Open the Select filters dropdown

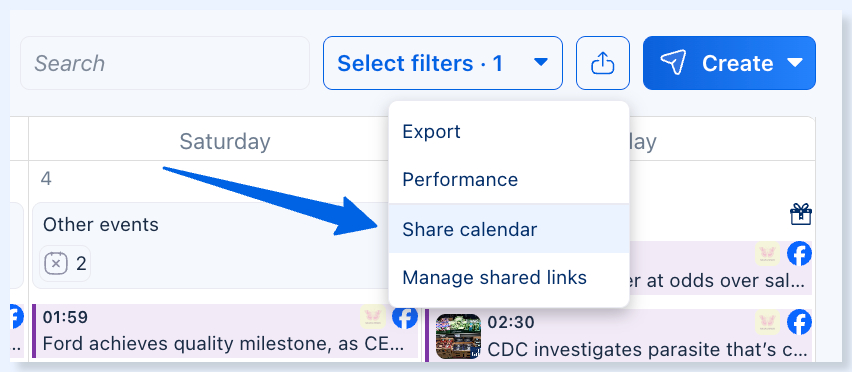click(443, 63)
